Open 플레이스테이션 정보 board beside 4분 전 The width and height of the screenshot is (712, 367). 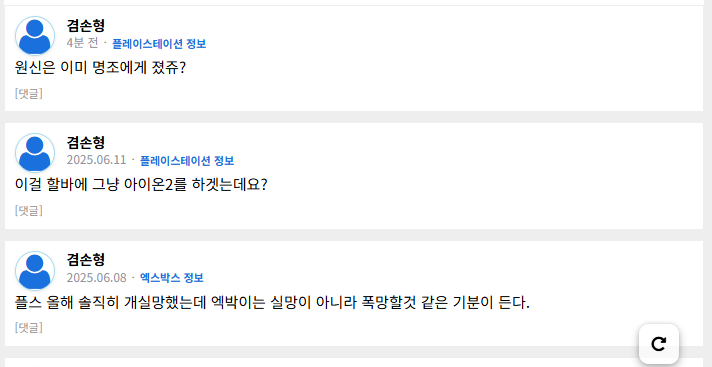pos(159,44)
